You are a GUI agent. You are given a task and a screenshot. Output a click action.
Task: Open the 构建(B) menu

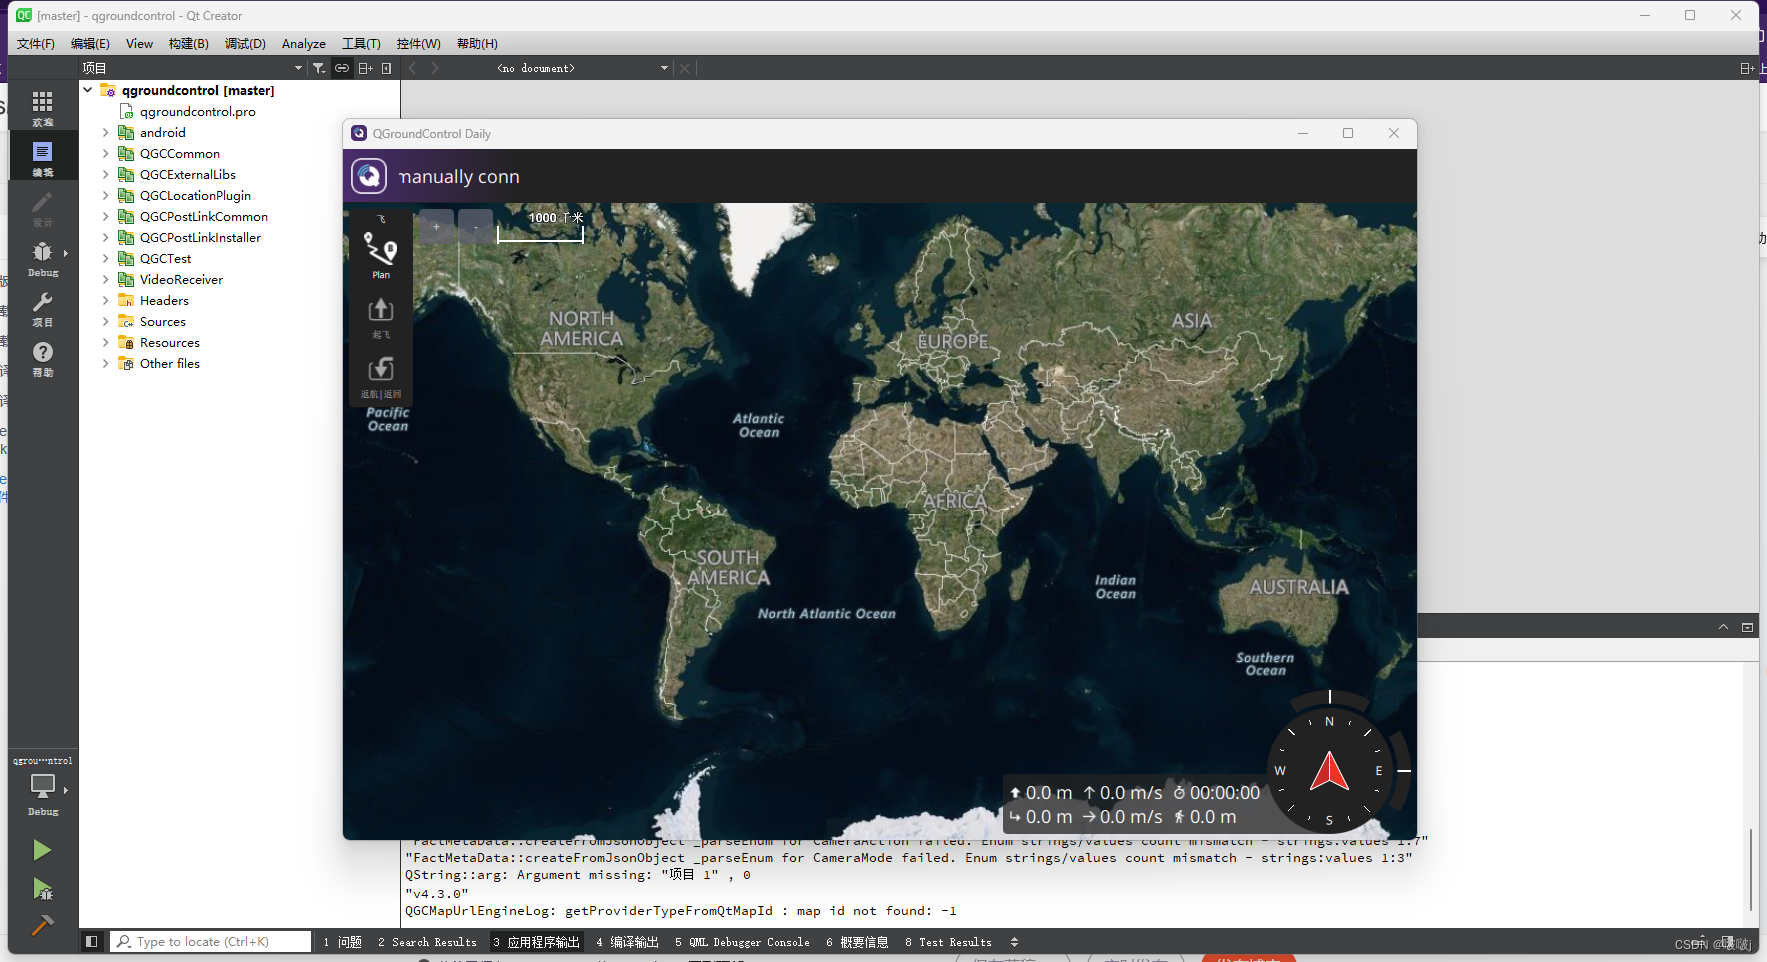pos(188,43)
